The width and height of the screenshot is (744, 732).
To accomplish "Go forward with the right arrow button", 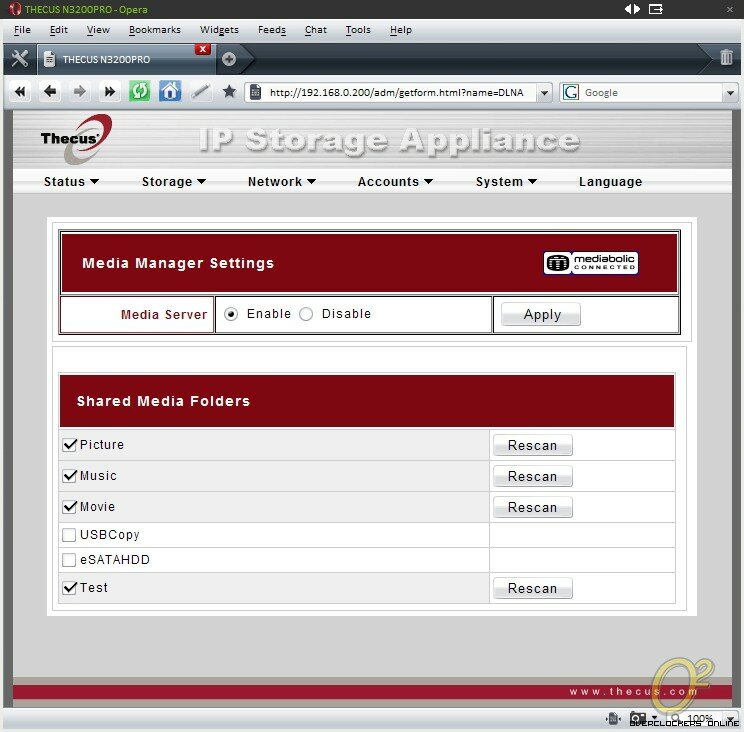I will 80,91.
